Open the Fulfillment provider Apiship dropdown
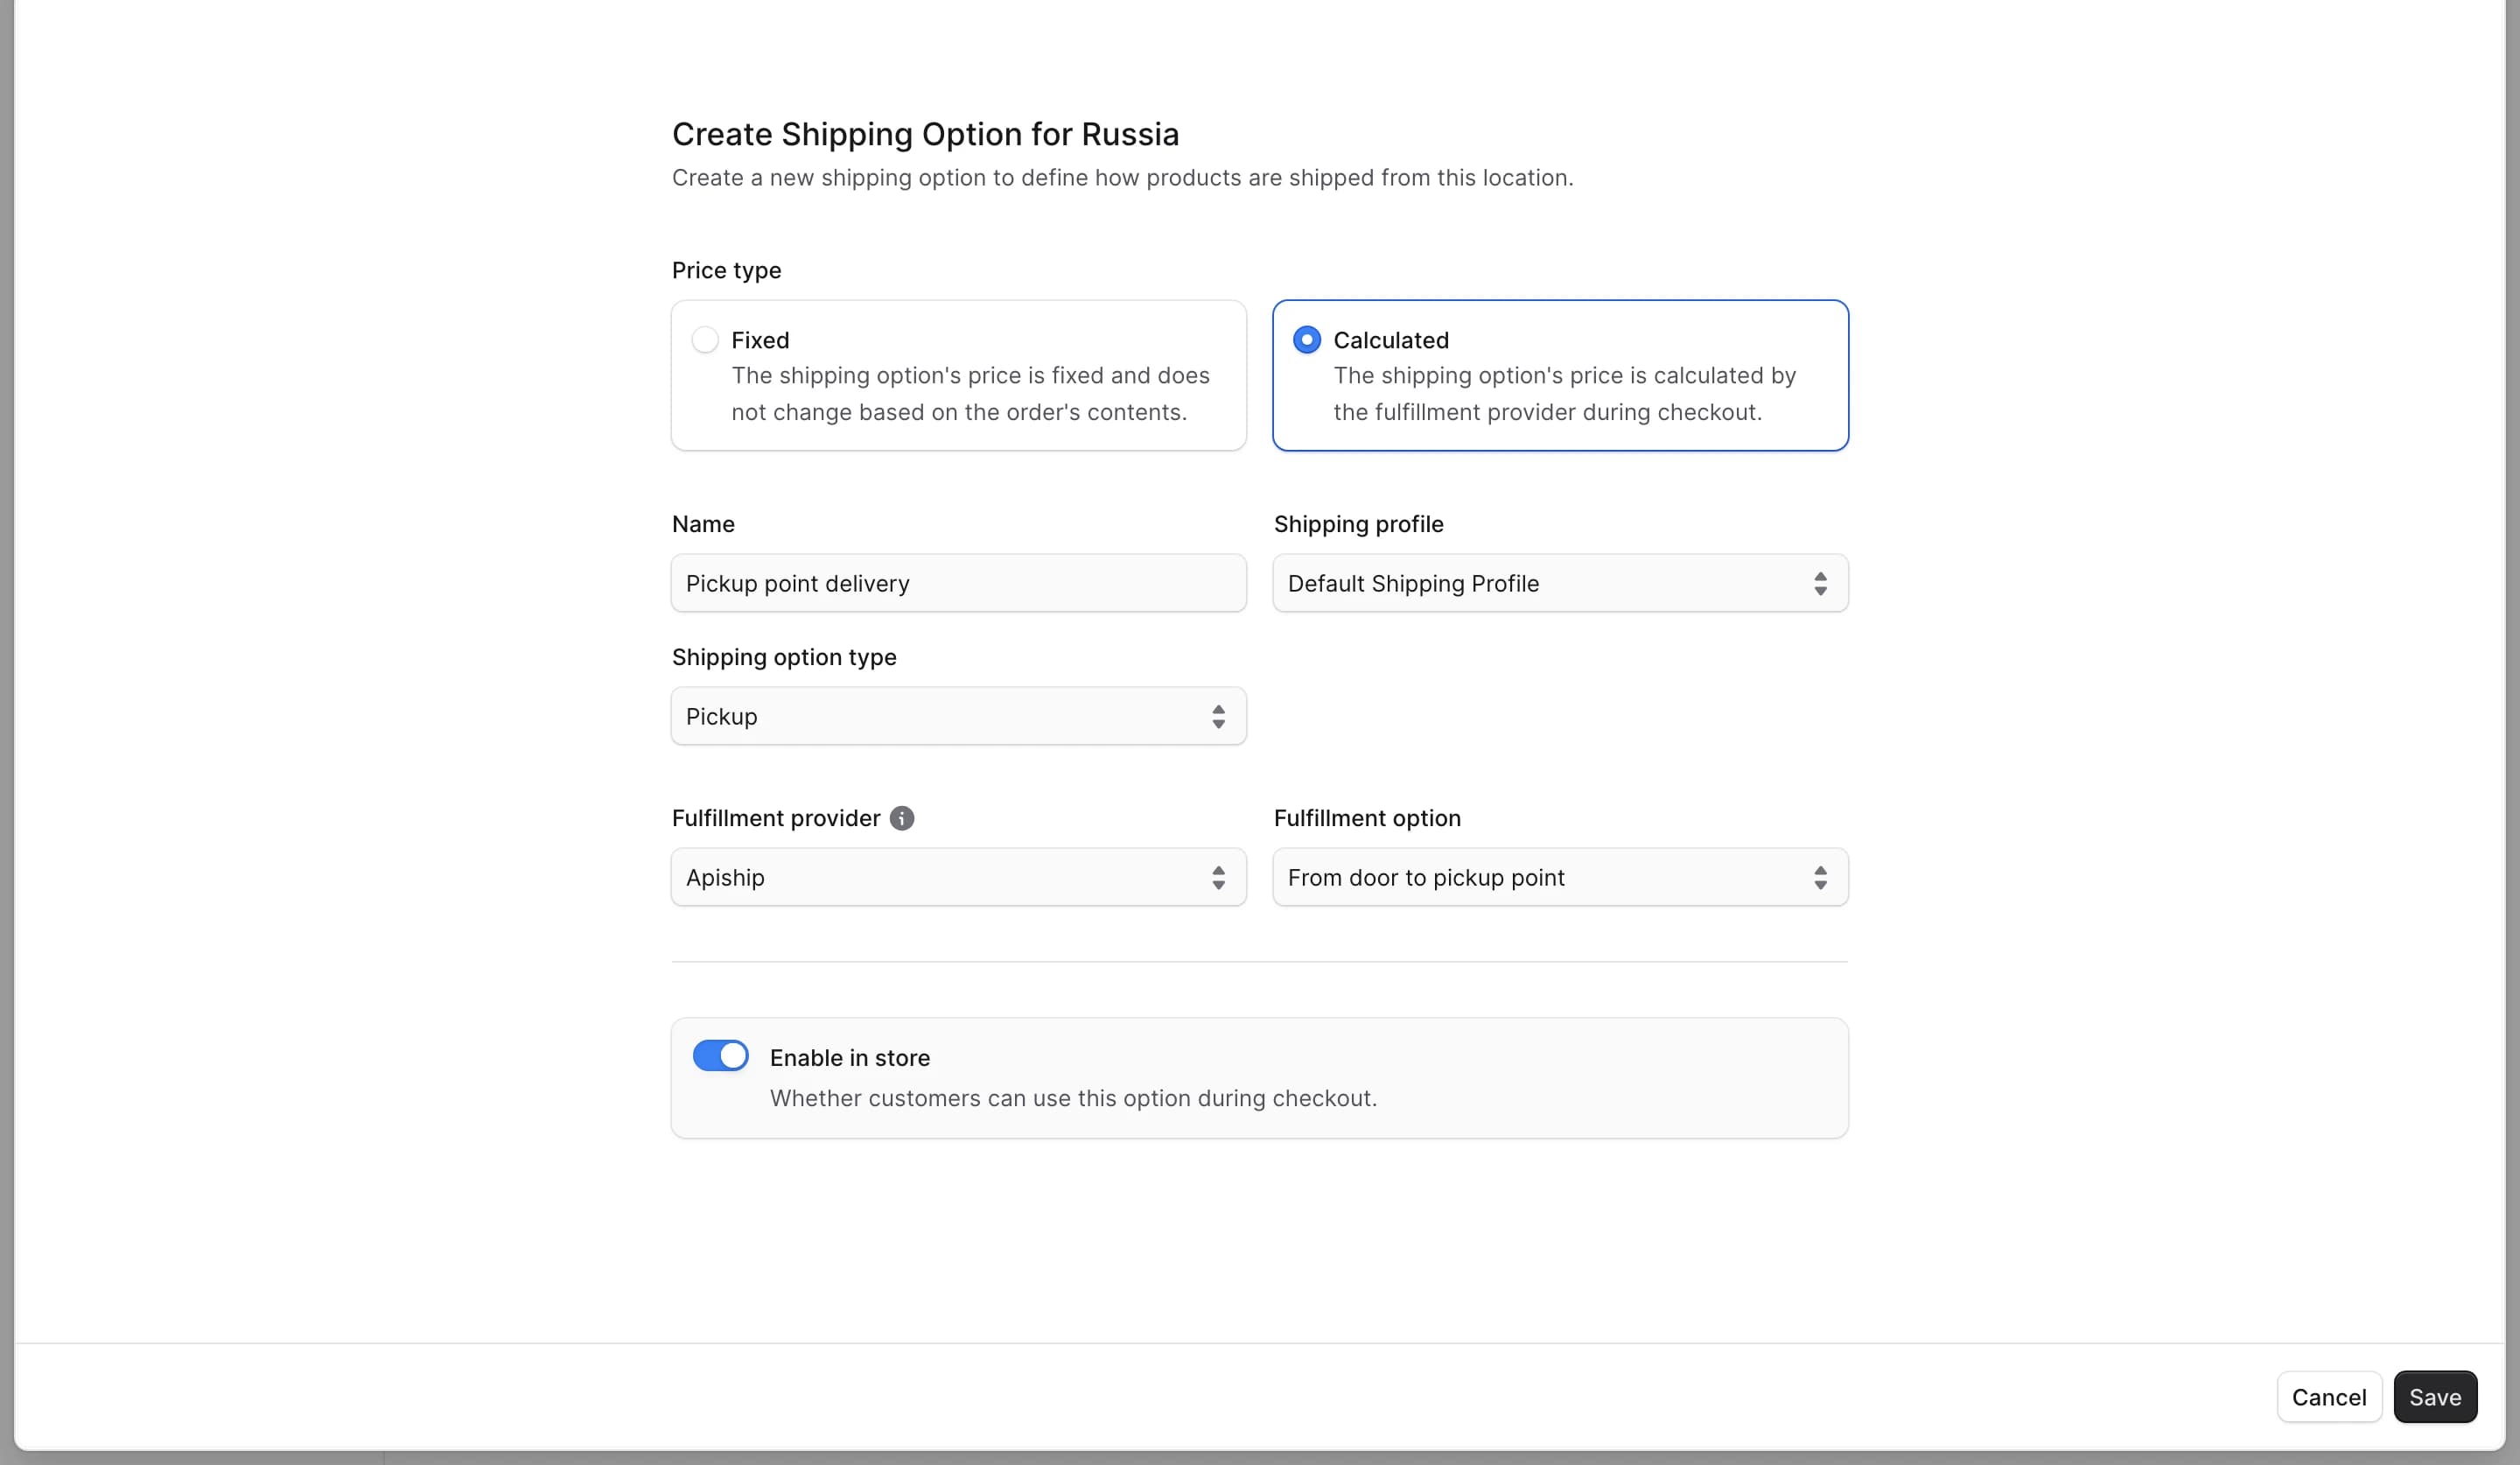This screenshot has height=1465, width=2520. click(958, 877)
